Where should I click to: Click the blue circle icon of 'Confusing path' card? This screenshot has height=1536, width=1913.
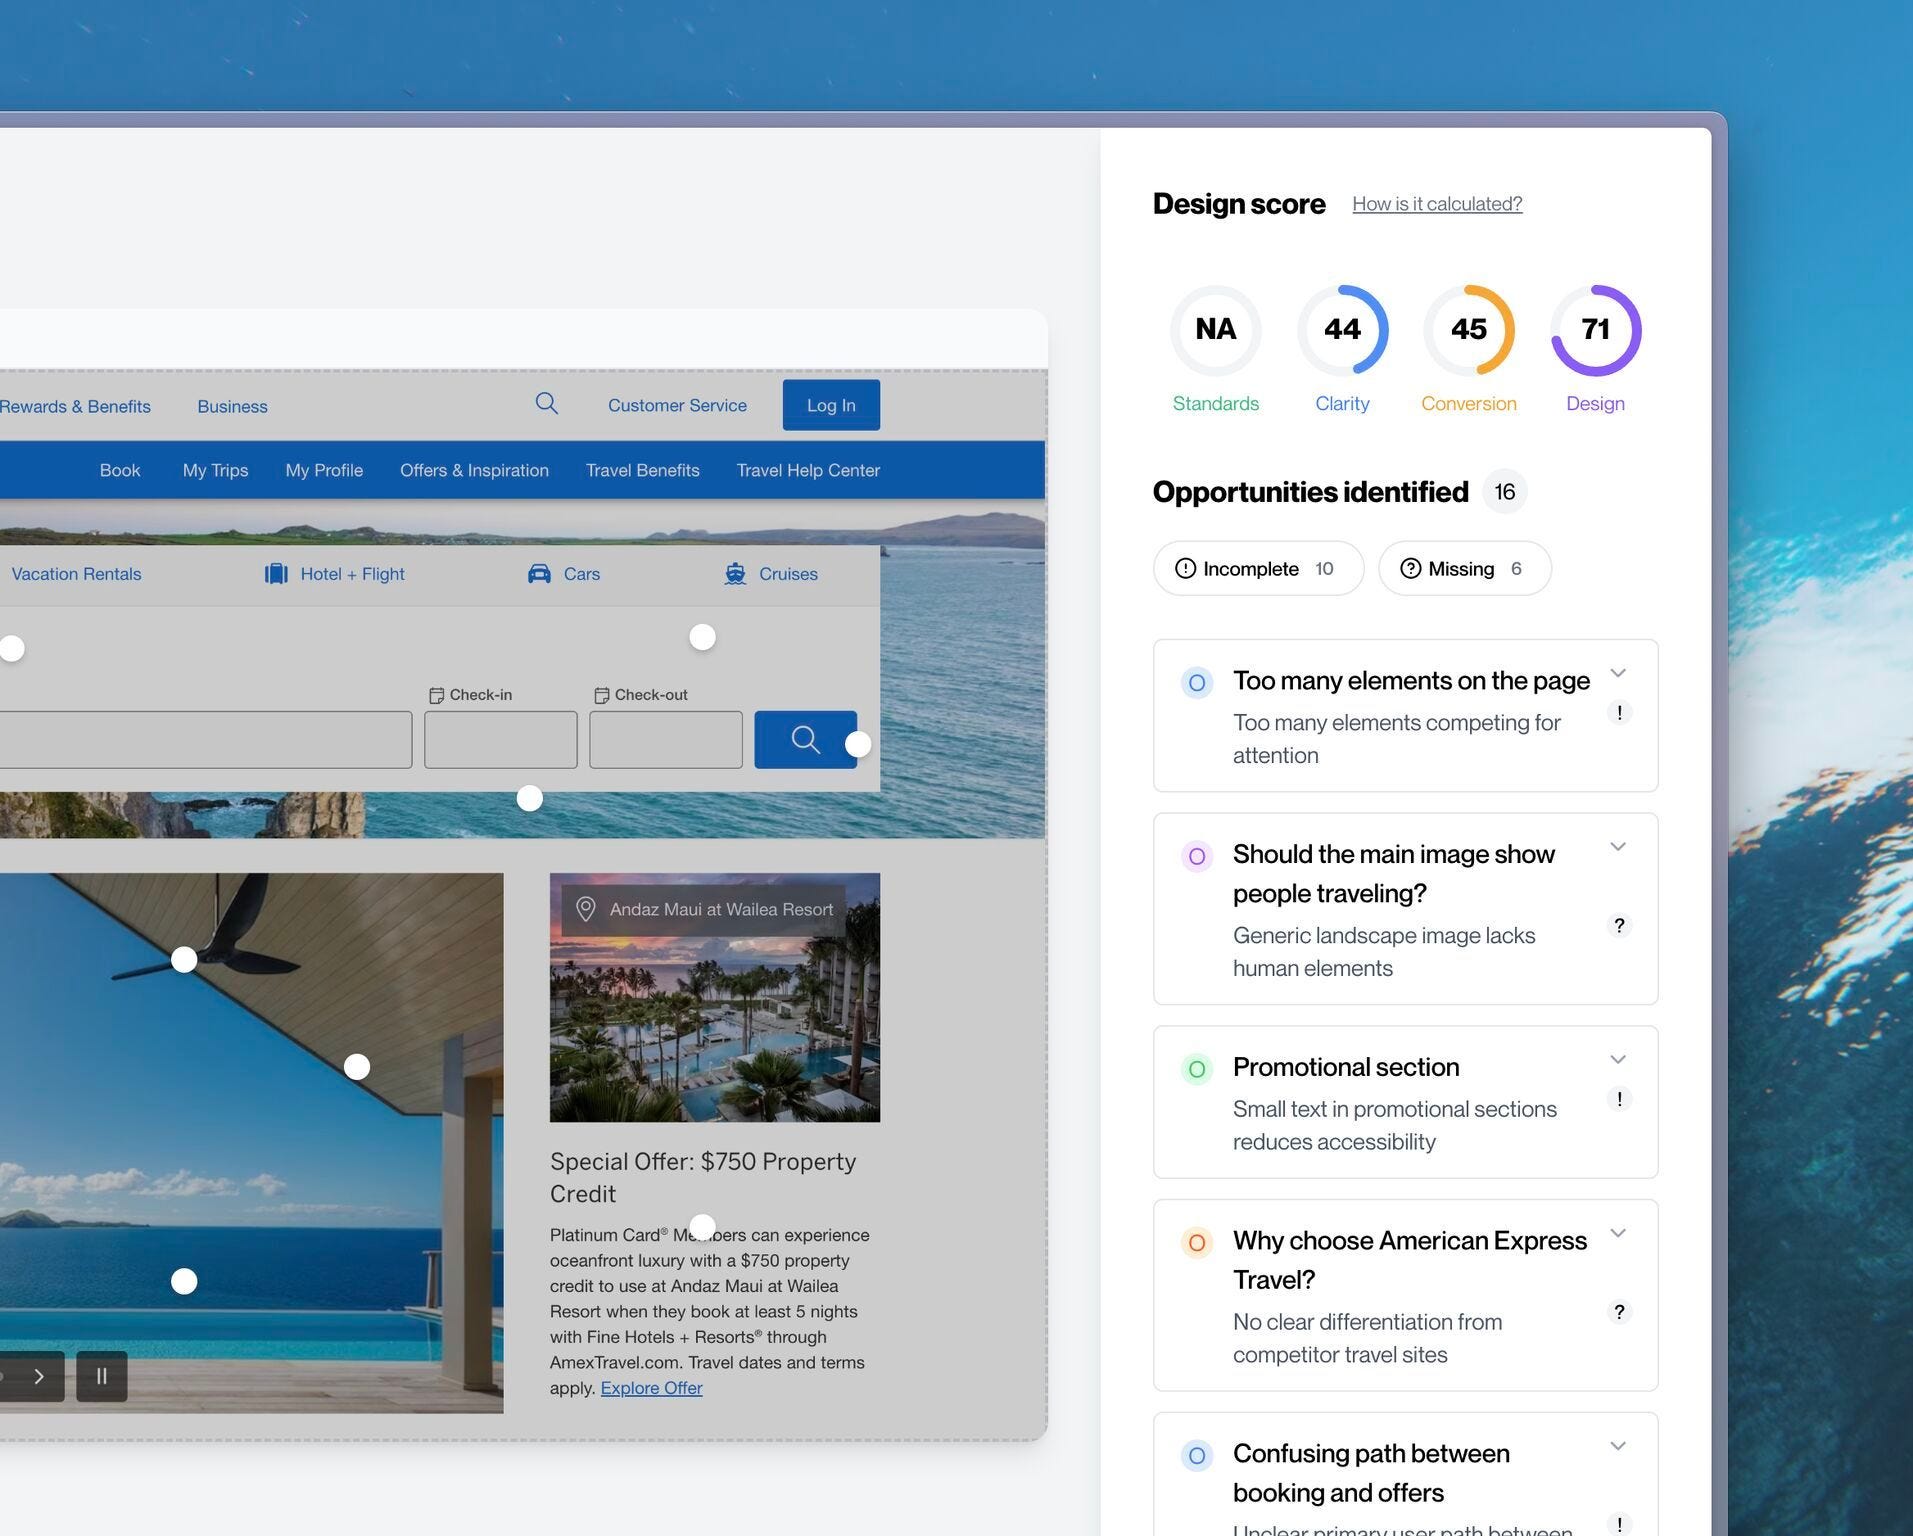pyautogui.click(x=1196, y=1456)
